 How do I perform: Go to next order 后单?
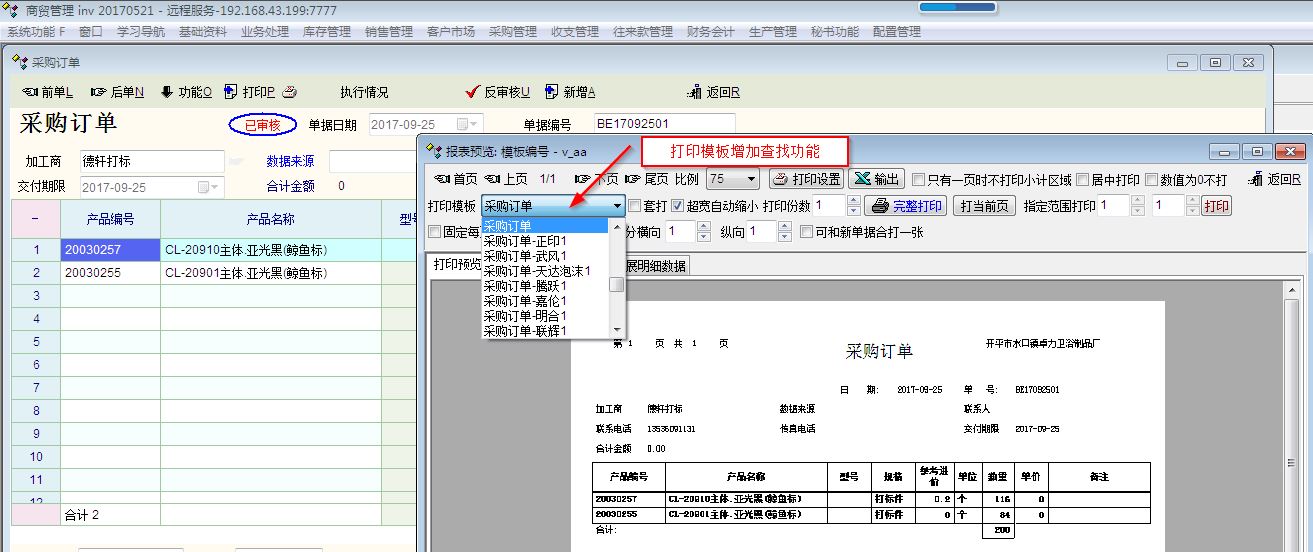(x=117, y=92)
